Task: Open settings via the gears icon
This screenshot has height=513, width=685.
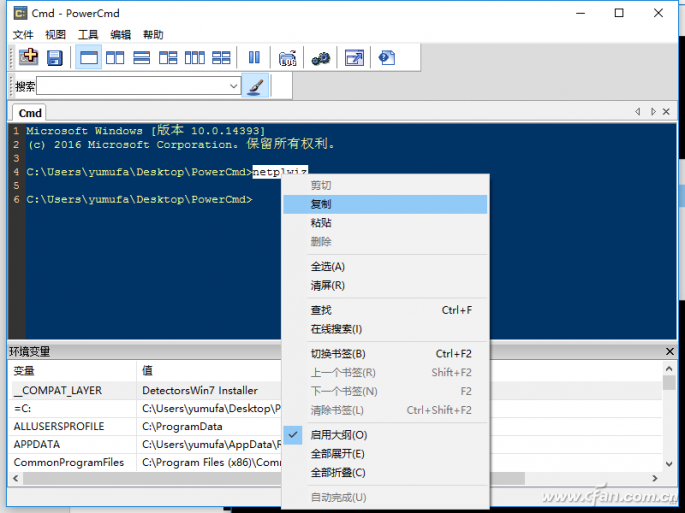Action: tap(321, 58)
